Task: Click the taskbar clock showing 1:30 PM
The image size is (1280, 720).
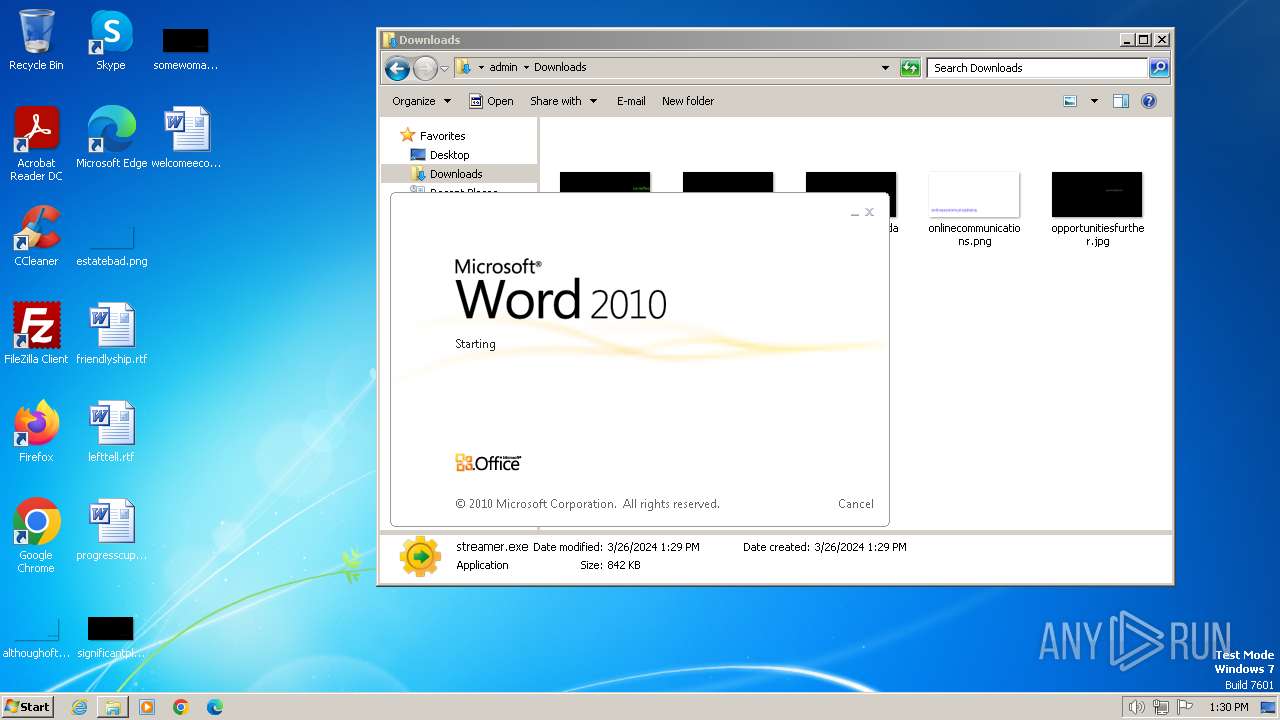Action: (x=1229, y=707)
